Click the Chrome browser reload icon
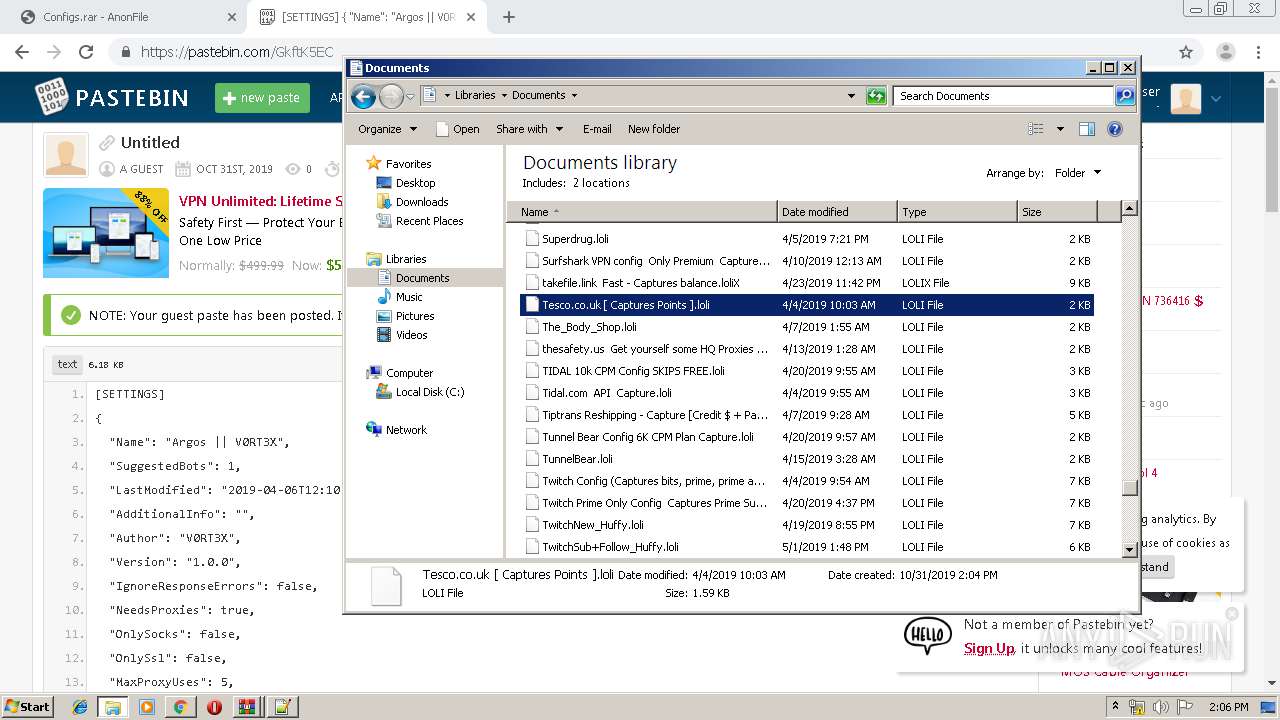This screenshot has height=720, width=1280. [86, 52]
